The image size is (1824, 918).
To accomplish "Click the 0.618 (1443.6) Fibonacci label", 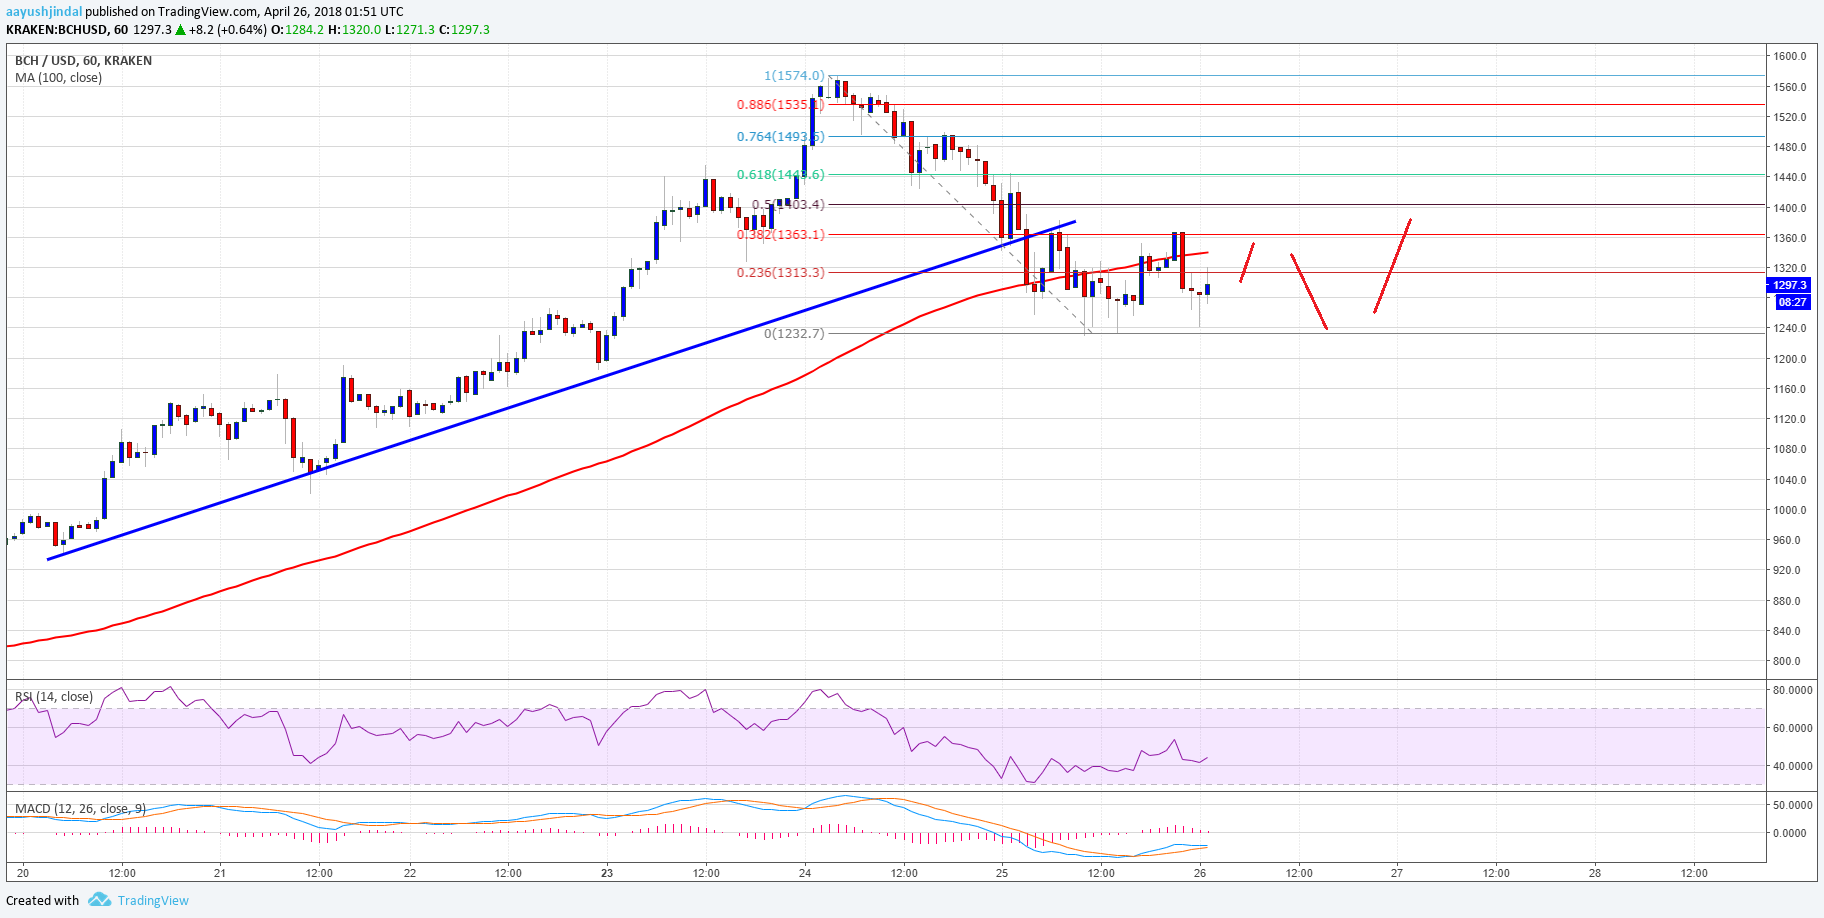I will 780,174.
